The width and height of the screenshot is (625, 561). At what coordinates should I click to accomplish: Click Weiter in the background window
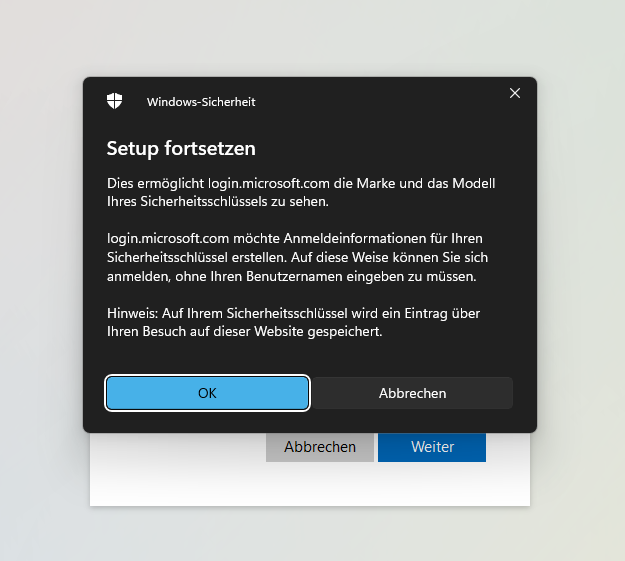coord(432,447)
